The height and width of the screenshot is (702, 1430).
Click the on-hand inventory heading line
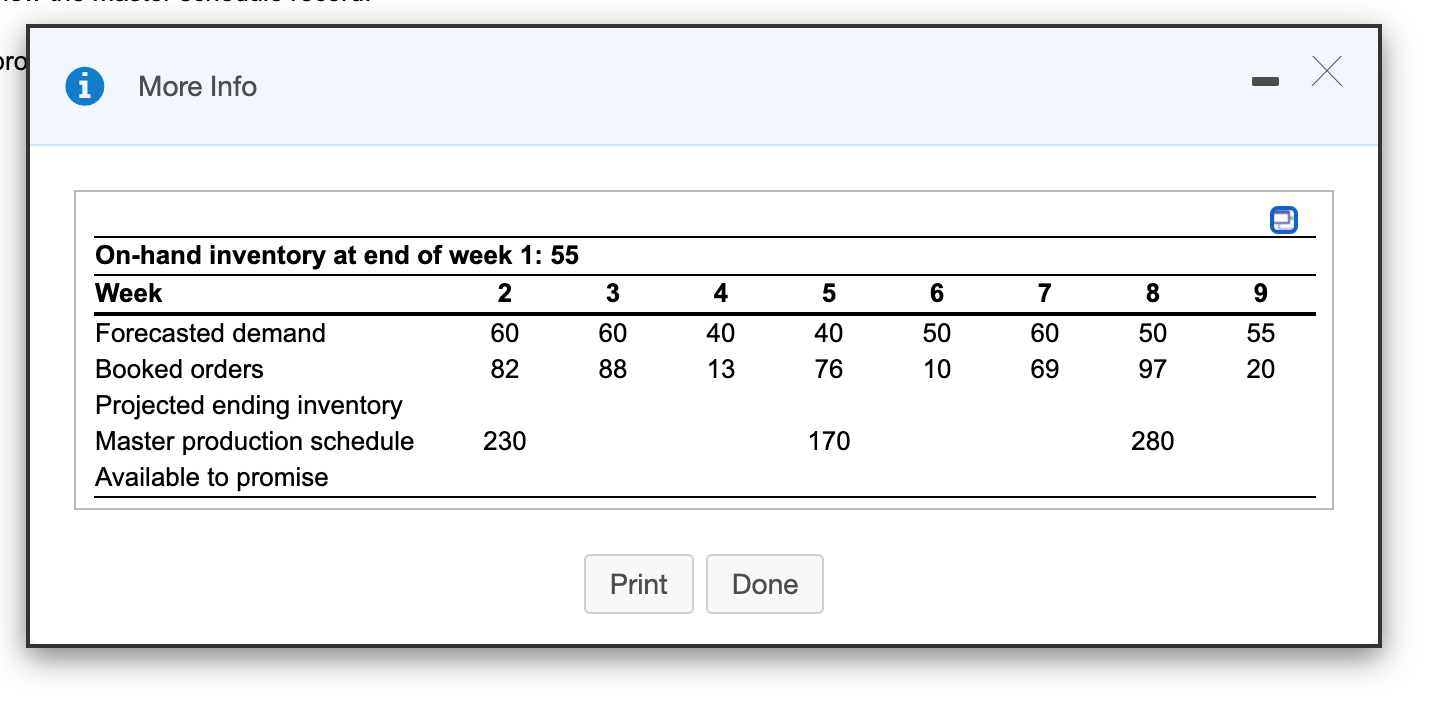[x=337, y=255]
